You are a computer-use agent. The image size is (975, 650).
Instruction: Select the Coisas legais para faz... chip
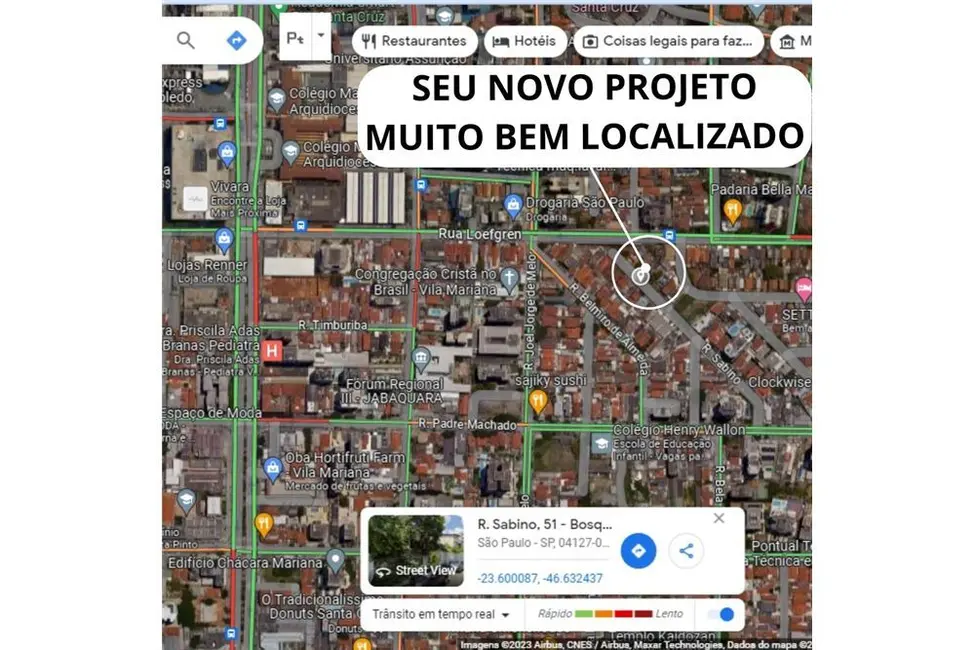[668, 41]
